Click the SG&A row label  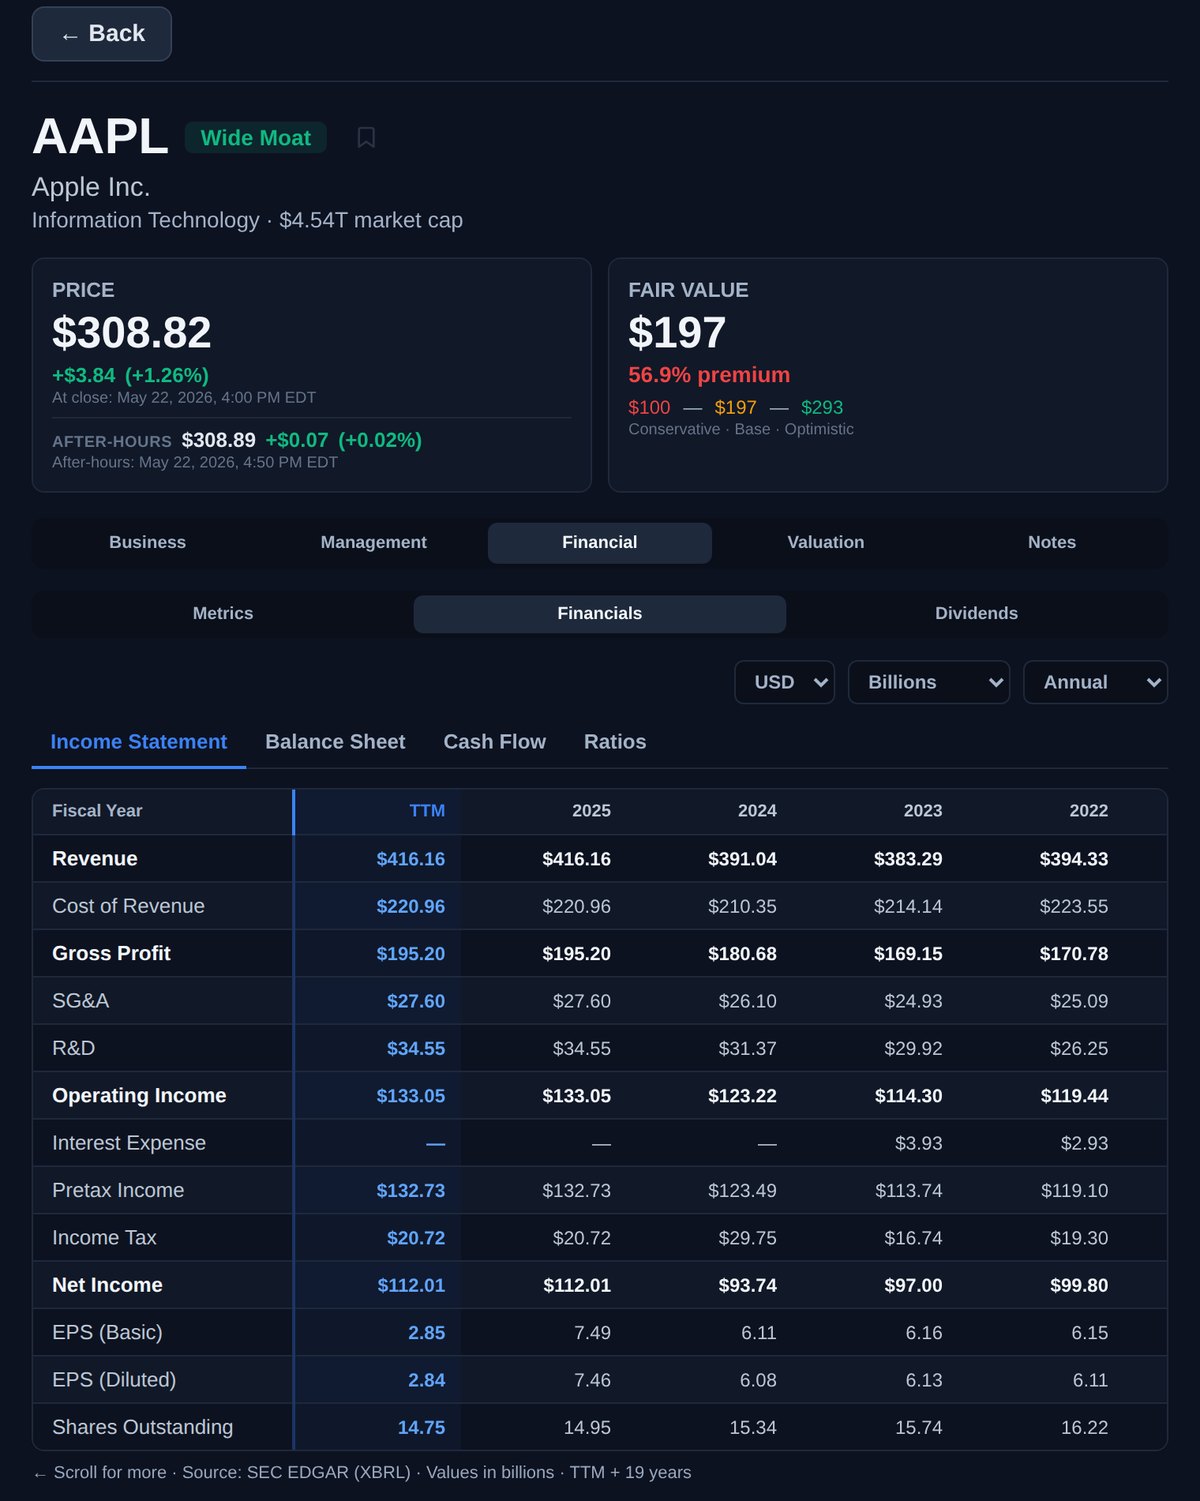[x=80, y=1001]
